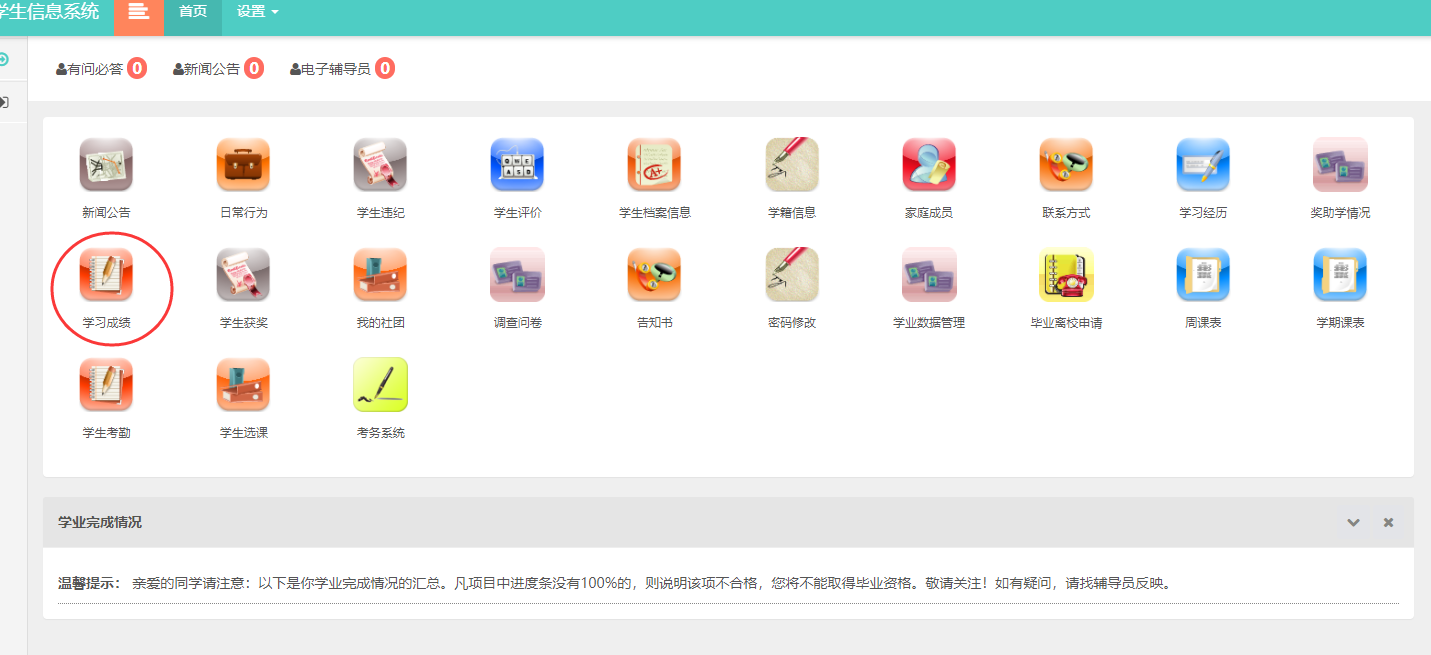The image size is (1431, 655).
Task: Open the 我的社团 clubs icon
Action: tap(380, 275)
